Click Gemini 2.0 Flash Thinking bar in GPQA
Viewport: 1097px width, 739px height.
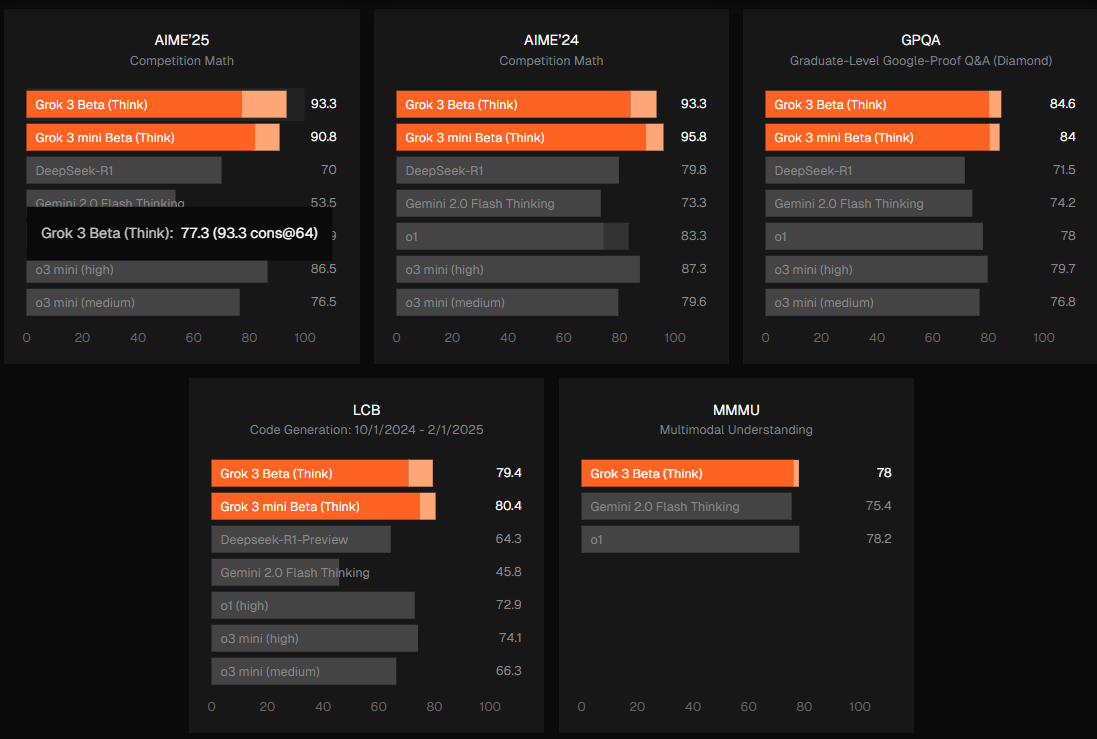tap(869, 203)
